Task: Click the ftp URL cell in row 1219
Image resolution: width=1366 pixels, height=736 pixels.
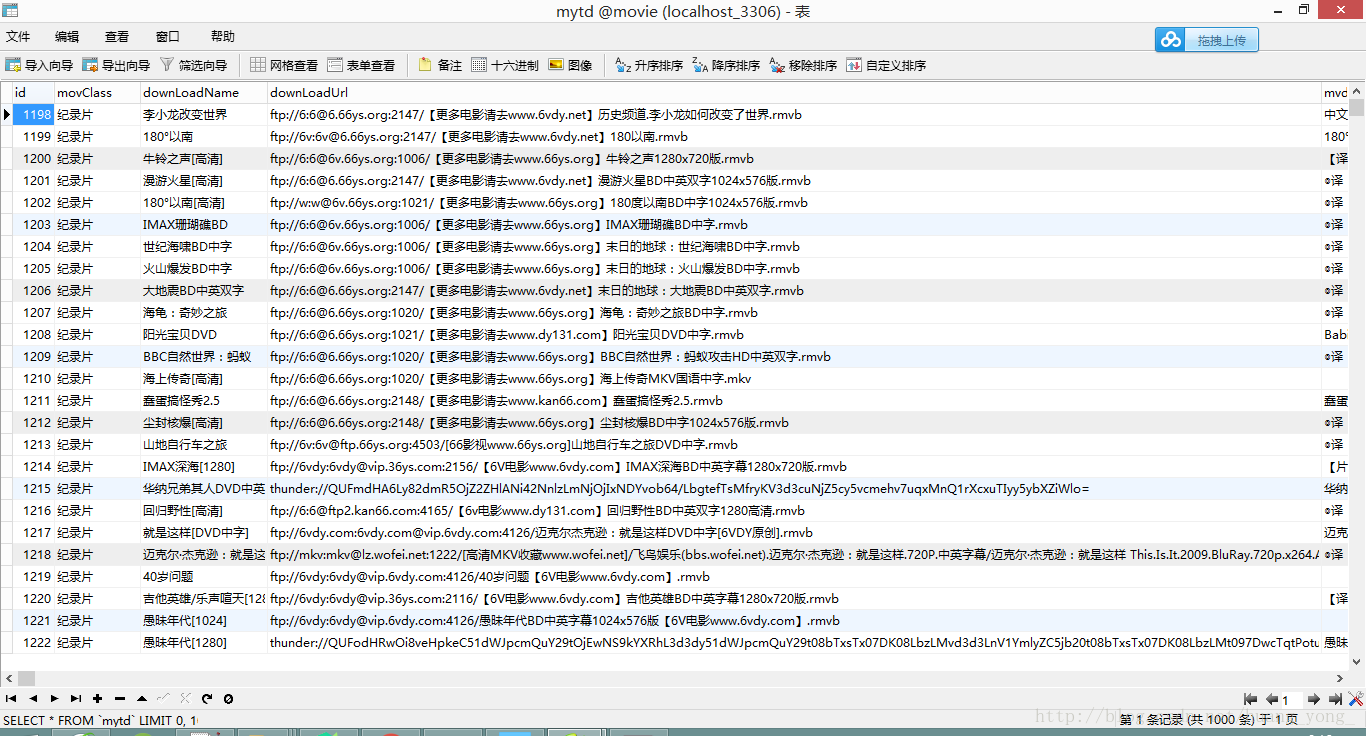Action: point(794,576)
